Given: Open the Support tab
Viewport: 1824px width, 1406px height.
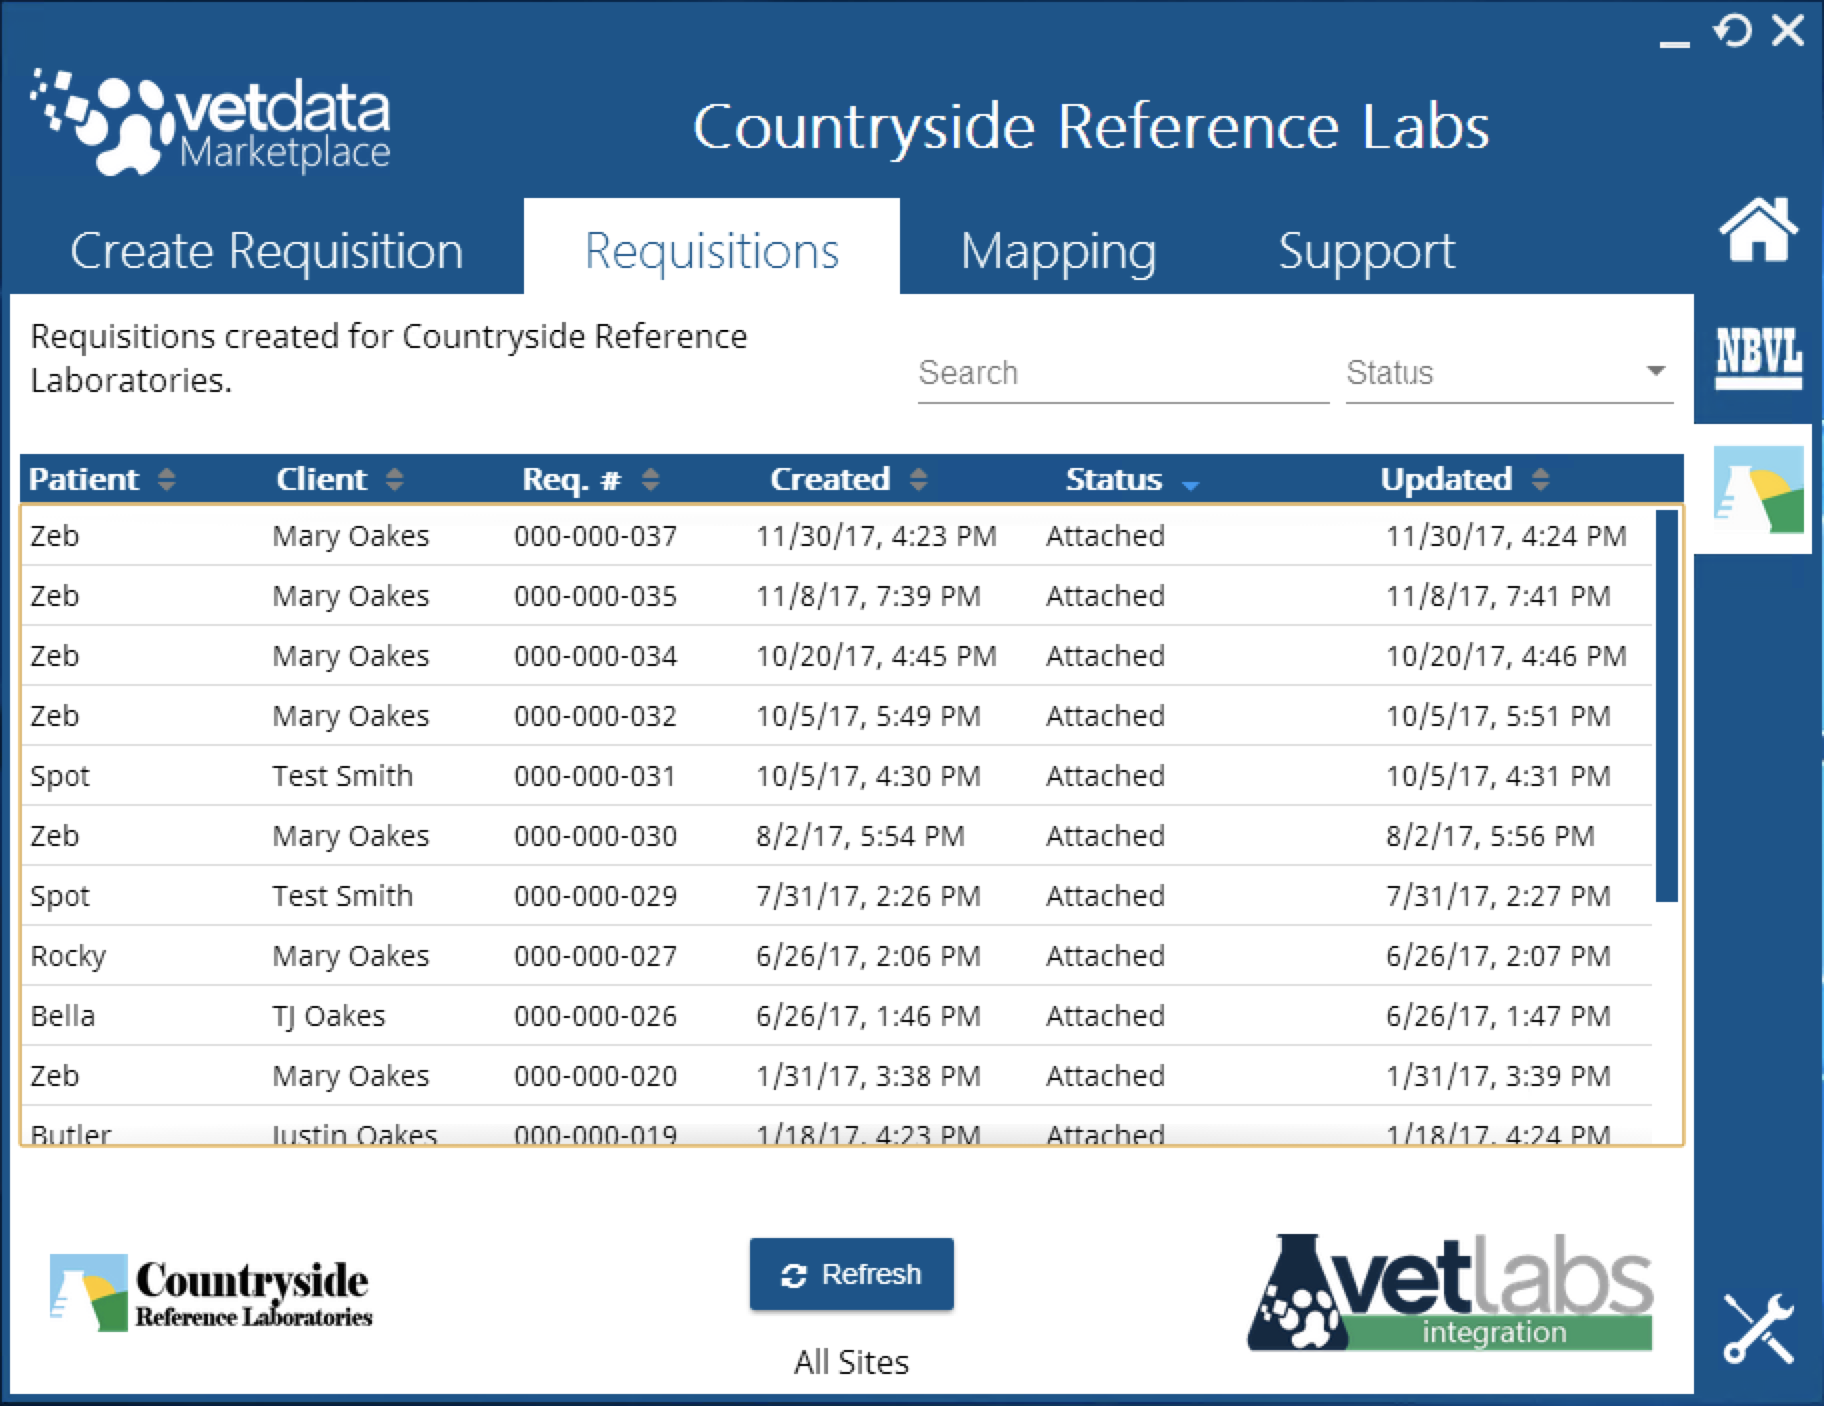Looking at the screenshot, I should tap(1366, 250).
